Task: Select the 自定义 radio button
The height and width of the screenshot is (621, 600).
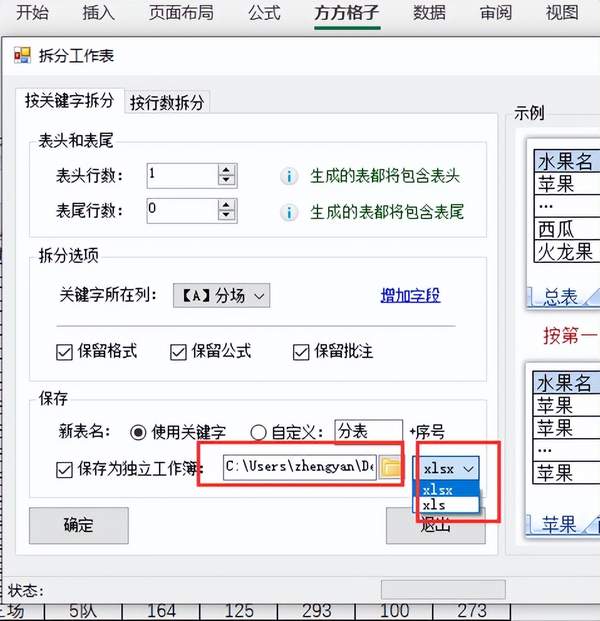Action: [x=258, y=432]
